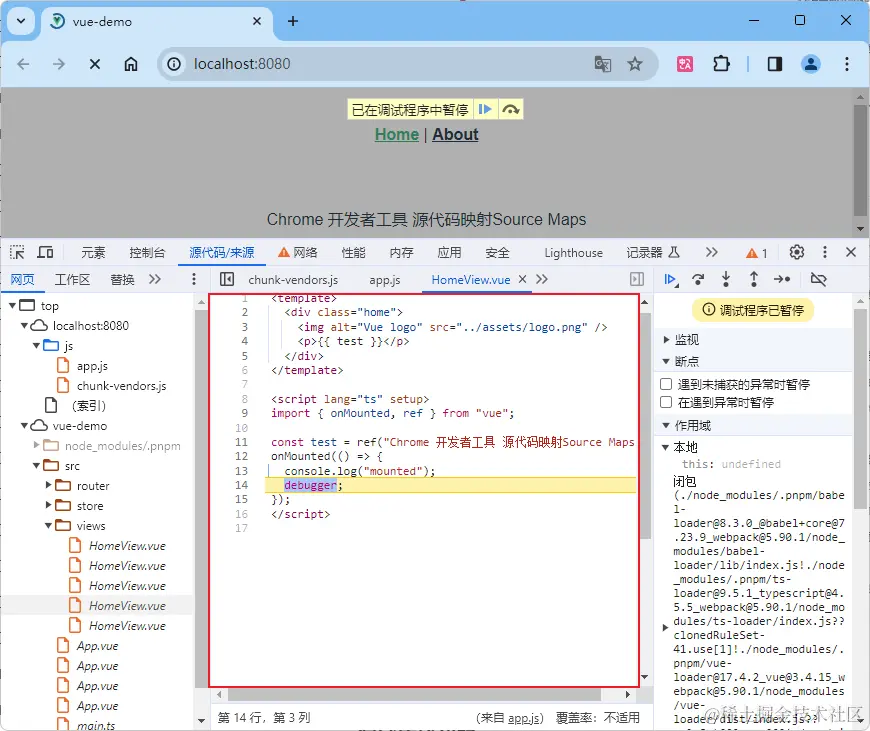The width and height of the screenshot is (870, 731).
Task: Resume from the paused-in-debugger page overlay
Action: click(x=485, y=109)
